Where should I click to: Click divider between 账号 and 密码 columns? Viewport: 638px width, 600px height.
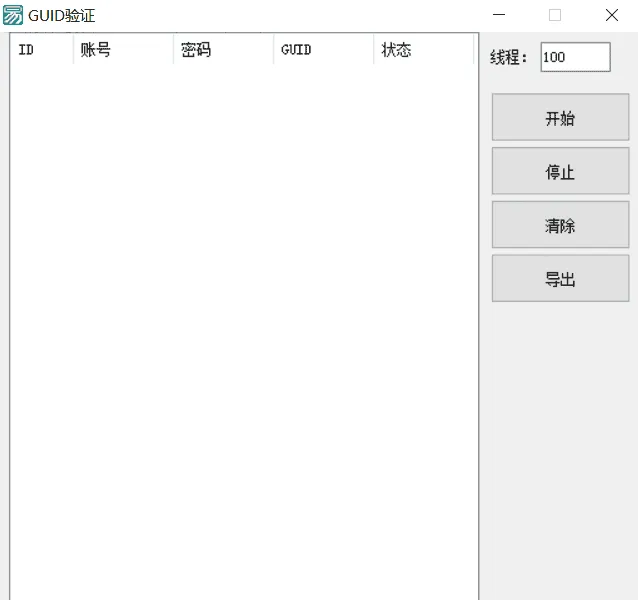173,50
